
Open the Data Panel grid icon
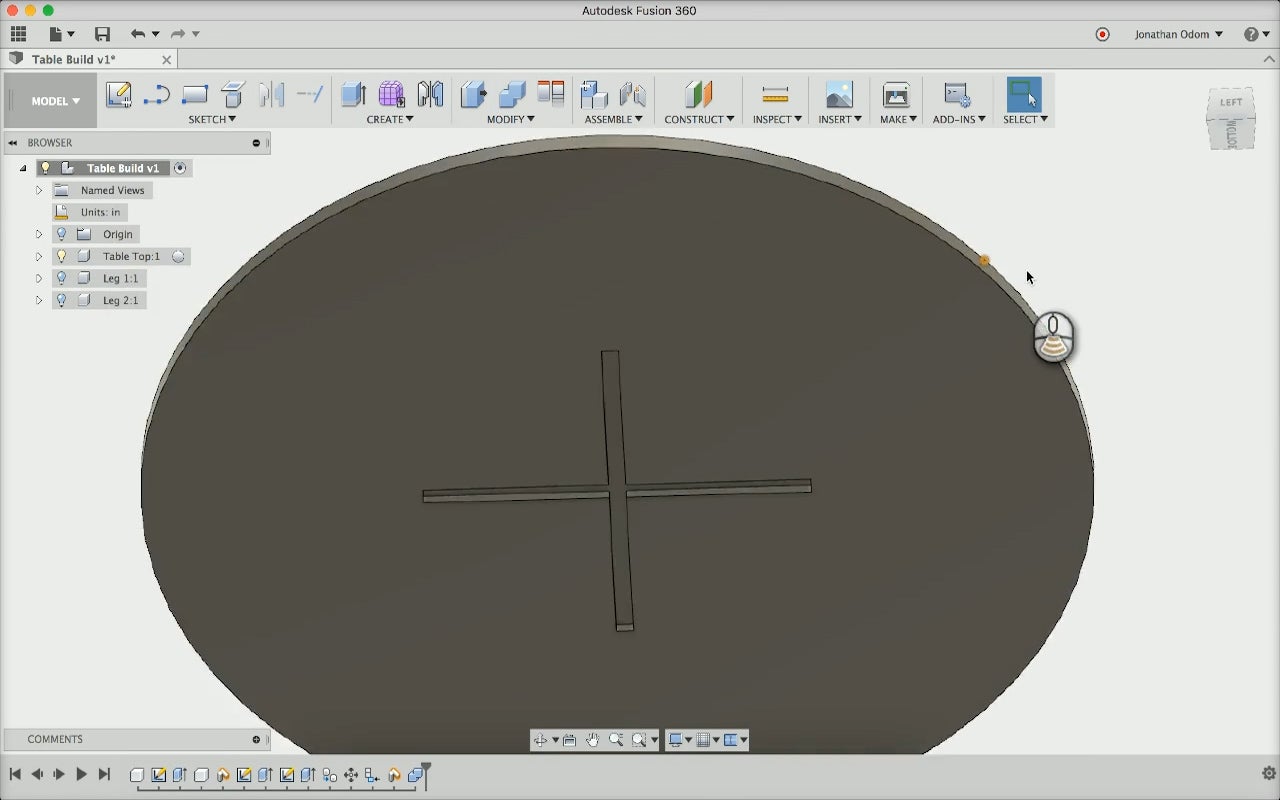(x=18, y=34)
